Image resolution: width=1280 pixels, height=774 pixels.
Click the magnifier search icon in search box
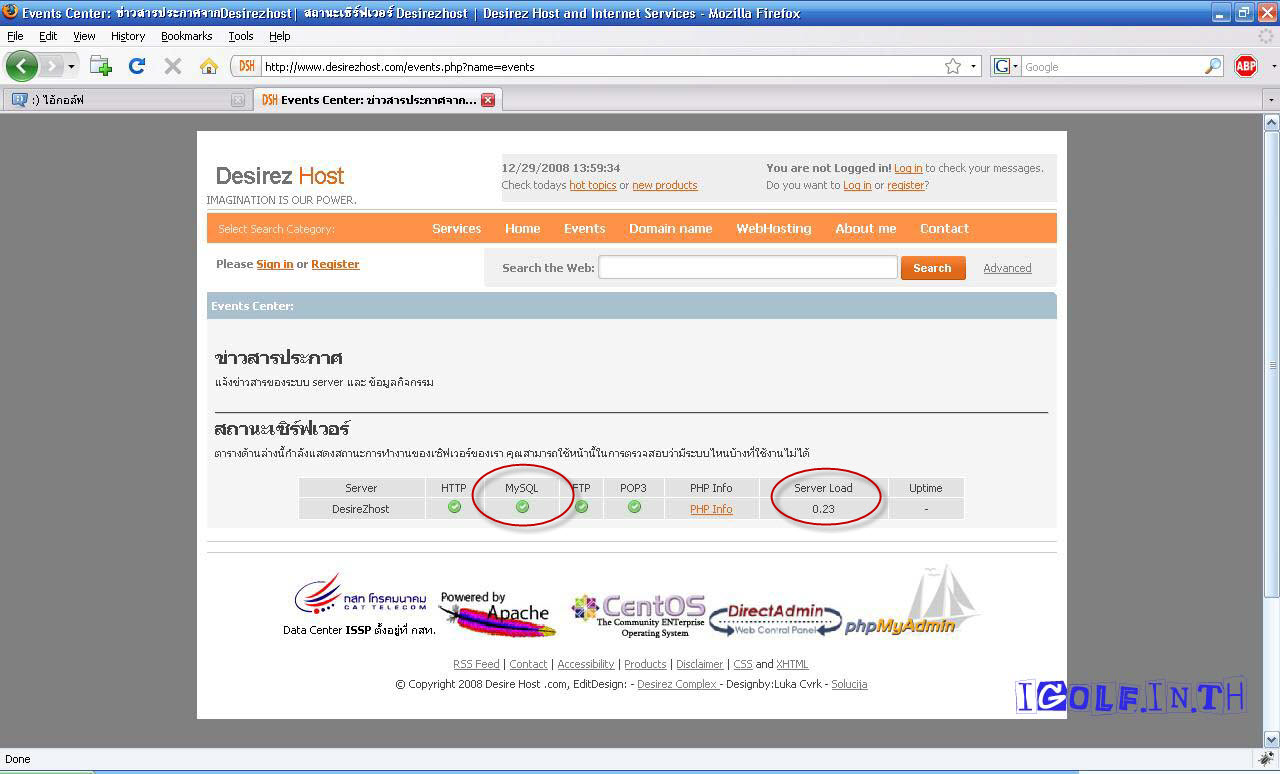click(x=1212, y=67)
